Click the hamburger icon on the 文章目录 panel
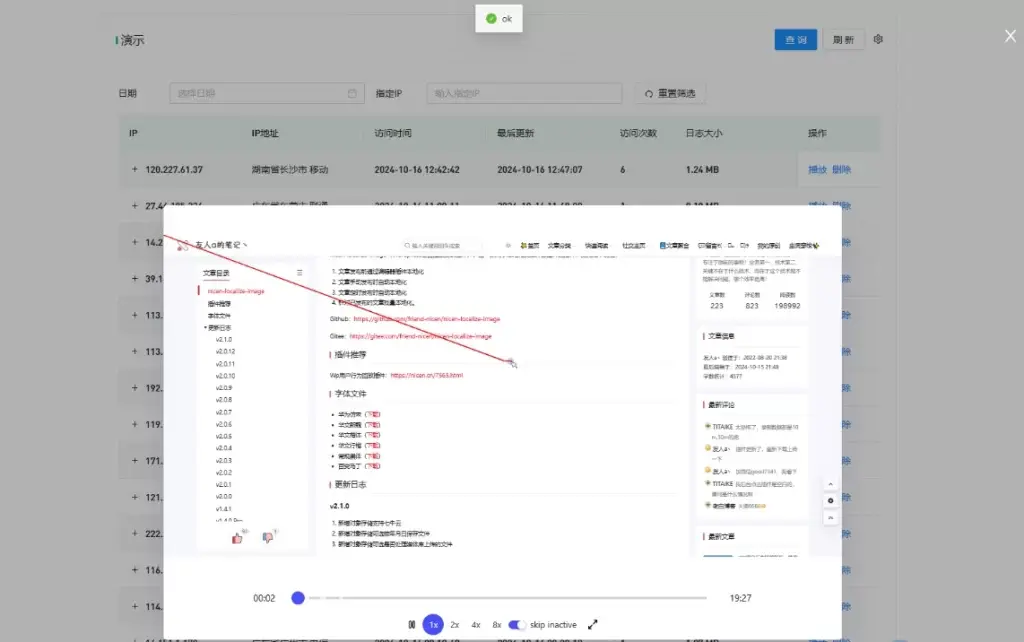Image resolution: width=1024 pixels, height=642 pixels. [299, 272]
